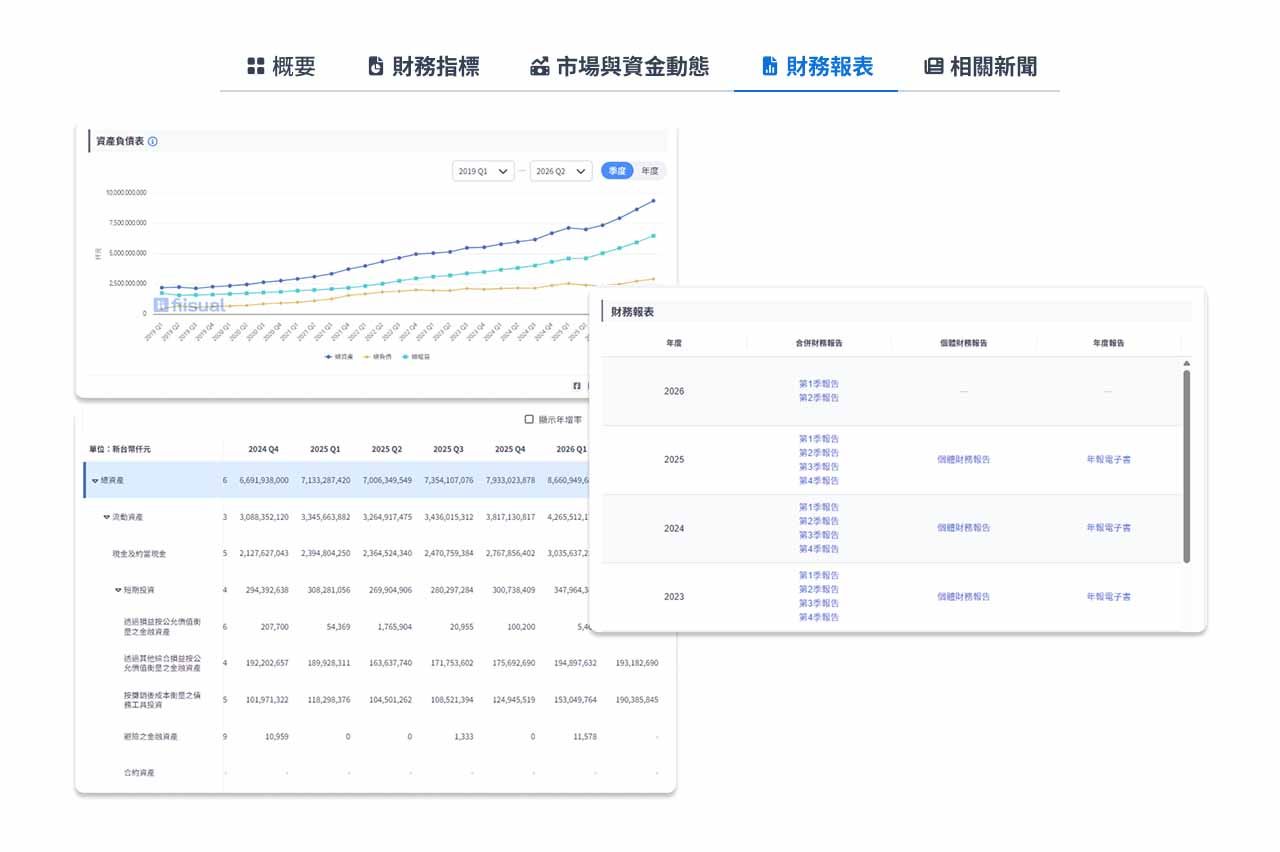Collapse the 短期投資 row

point(117,590)
